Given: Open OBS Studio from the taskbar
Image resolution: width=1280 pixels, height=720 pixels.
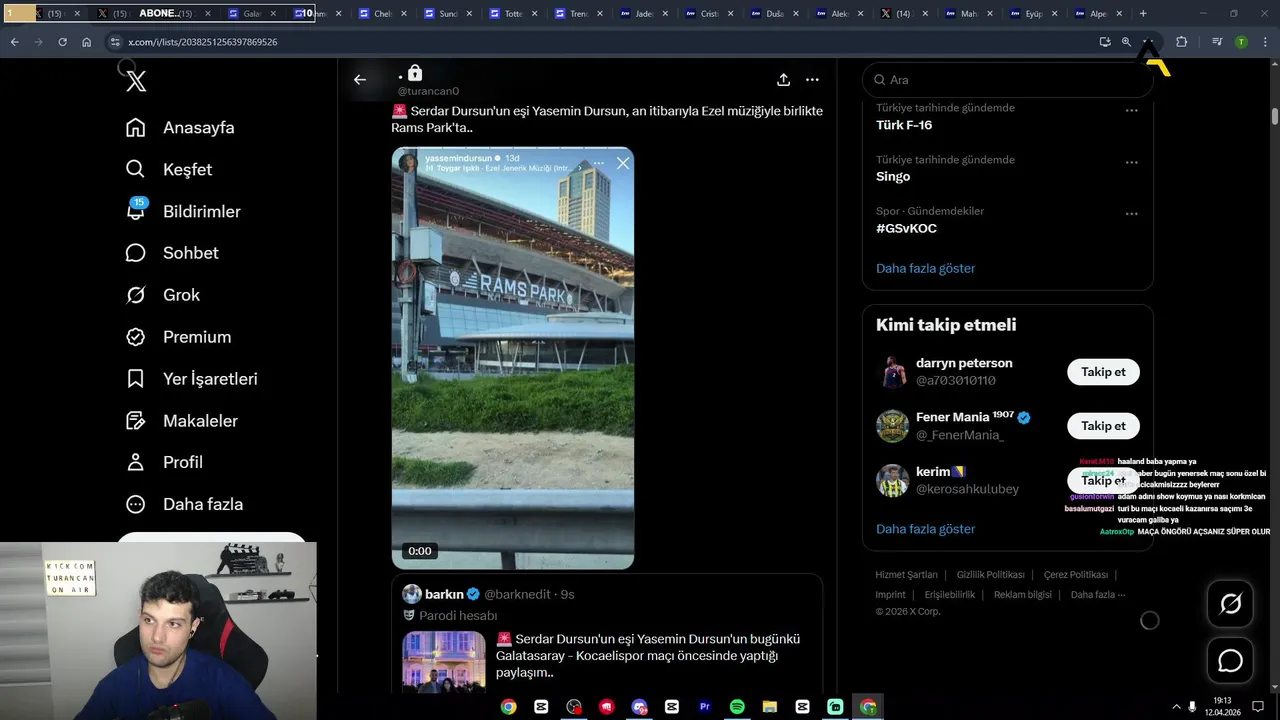Looking at the screenshot, I should pos(574,706).
